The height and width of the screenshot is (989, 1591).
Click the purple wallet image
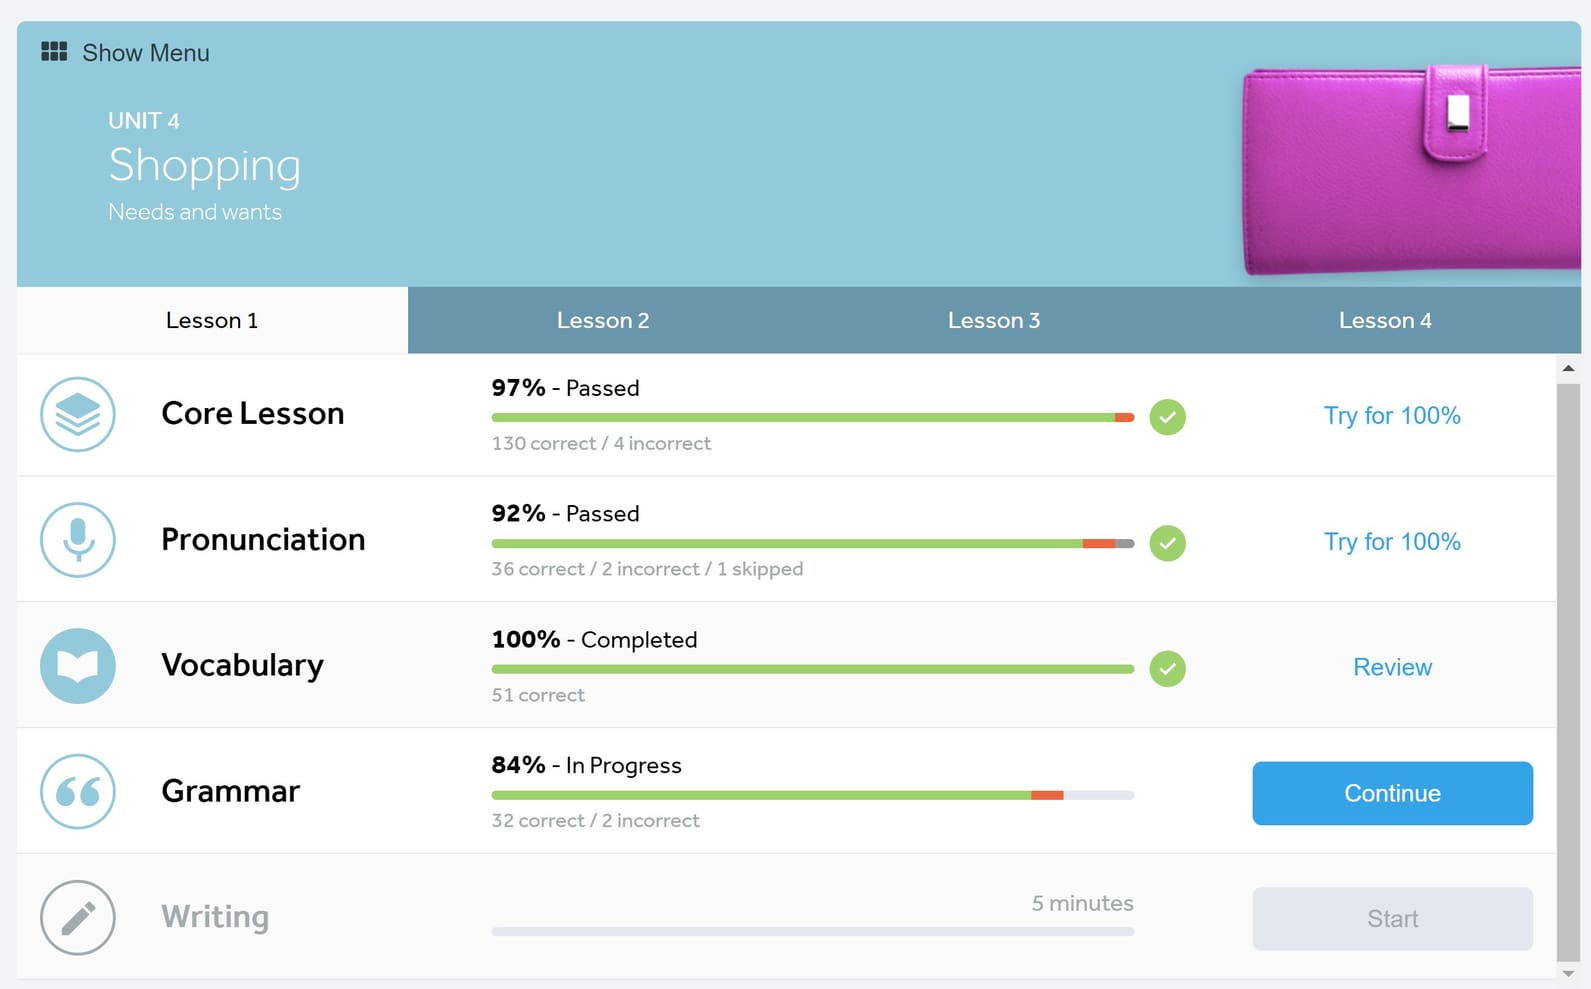click(1410, 170)
